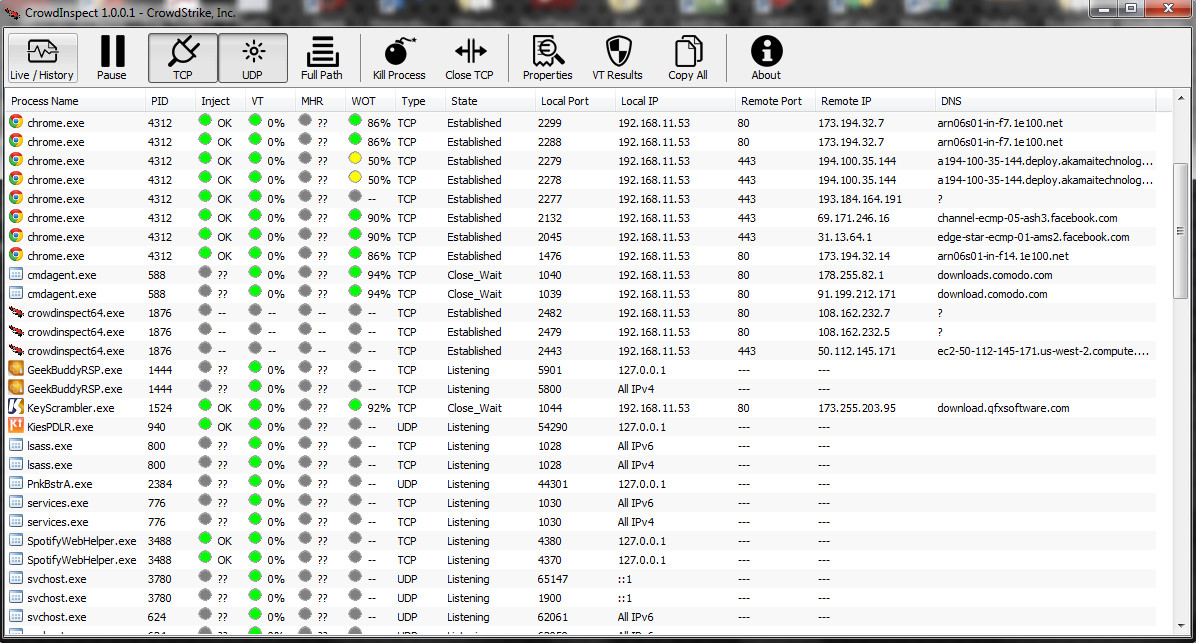Click svchost icon on port 65147 row
The image size is (1196, 643).
coord(16,579)
